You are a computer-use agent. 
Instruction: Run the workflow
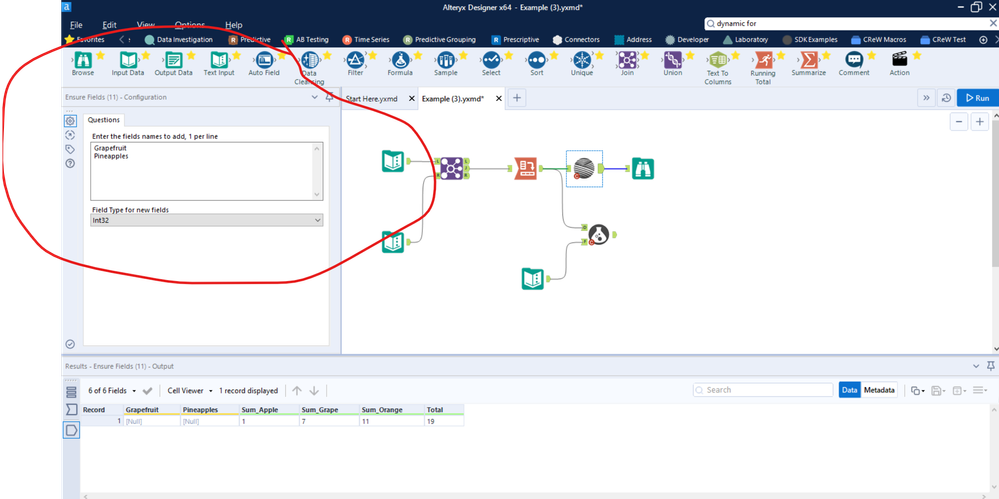(x=977, y=98)
